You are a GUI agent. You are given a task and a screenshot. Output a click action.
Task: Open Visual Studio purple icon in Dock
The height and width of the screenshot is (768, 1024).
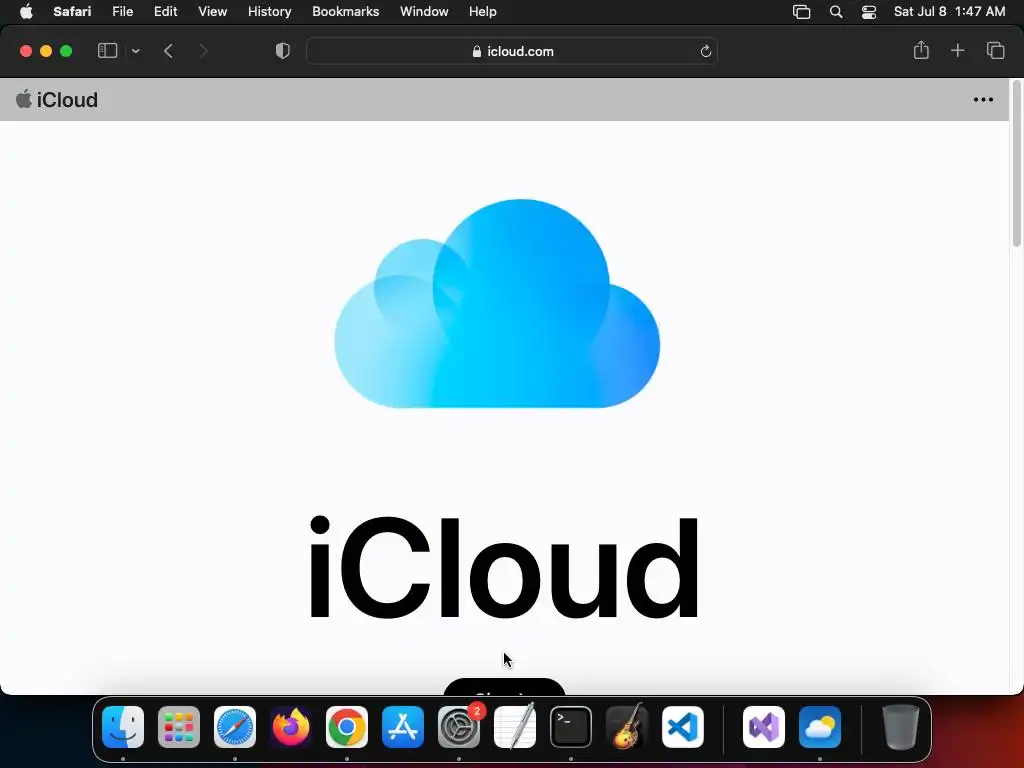(764, 727)
